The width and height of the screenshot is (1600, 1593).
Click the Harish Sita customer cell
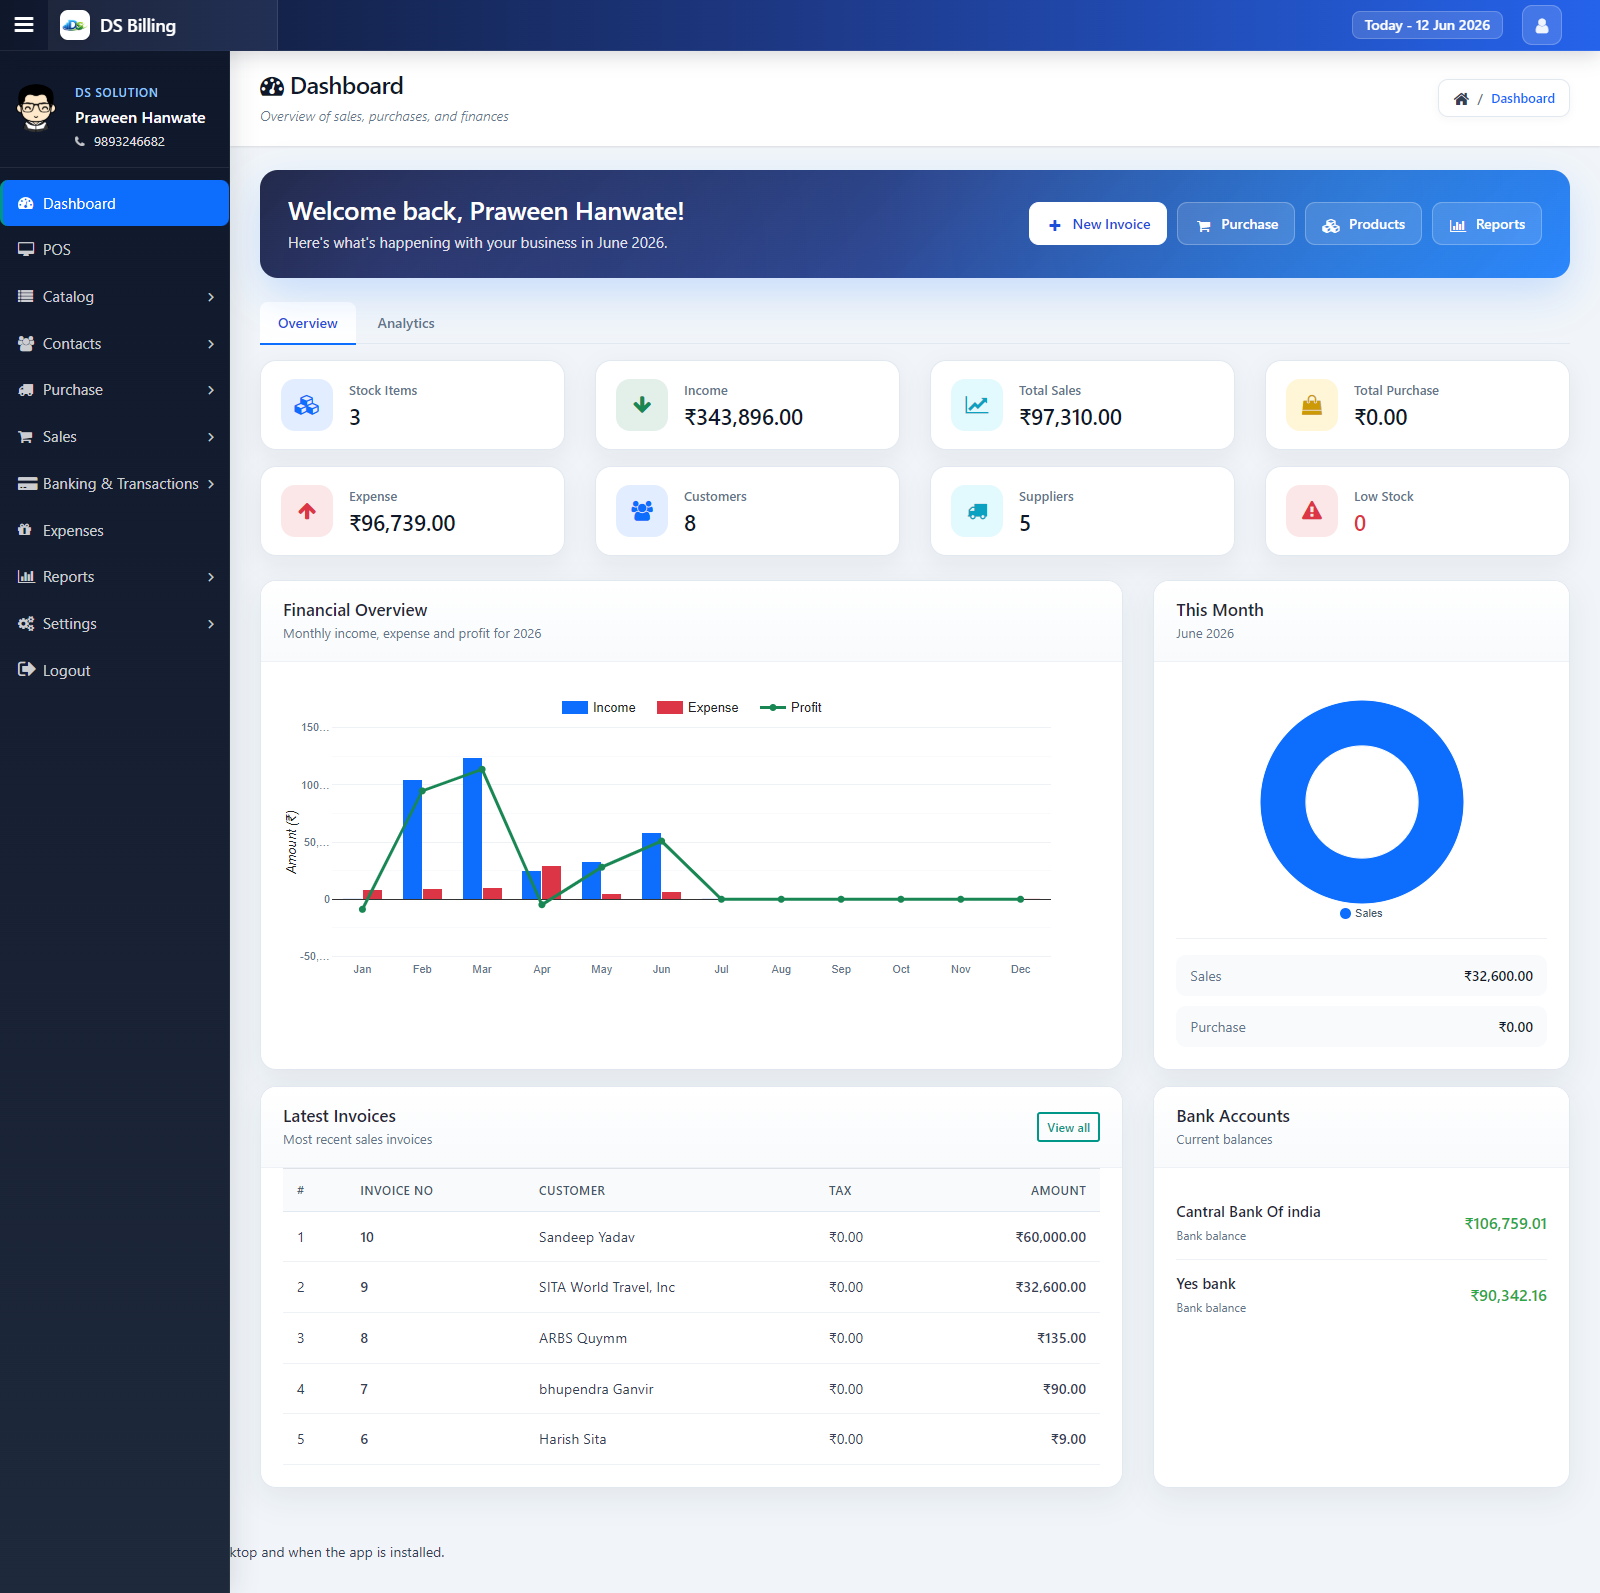coord(573,1439)
